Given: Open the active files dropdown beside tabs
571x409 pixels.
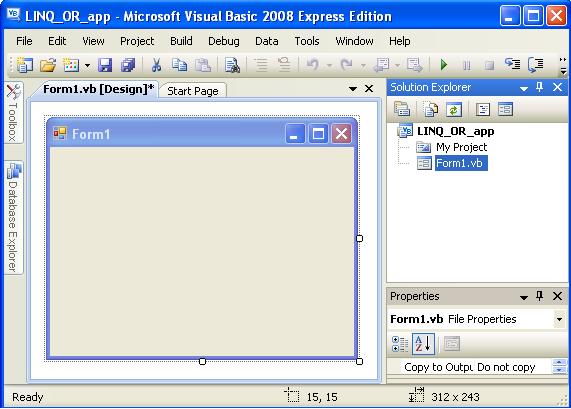Looking at the screenshot, I should coord(353,89).
